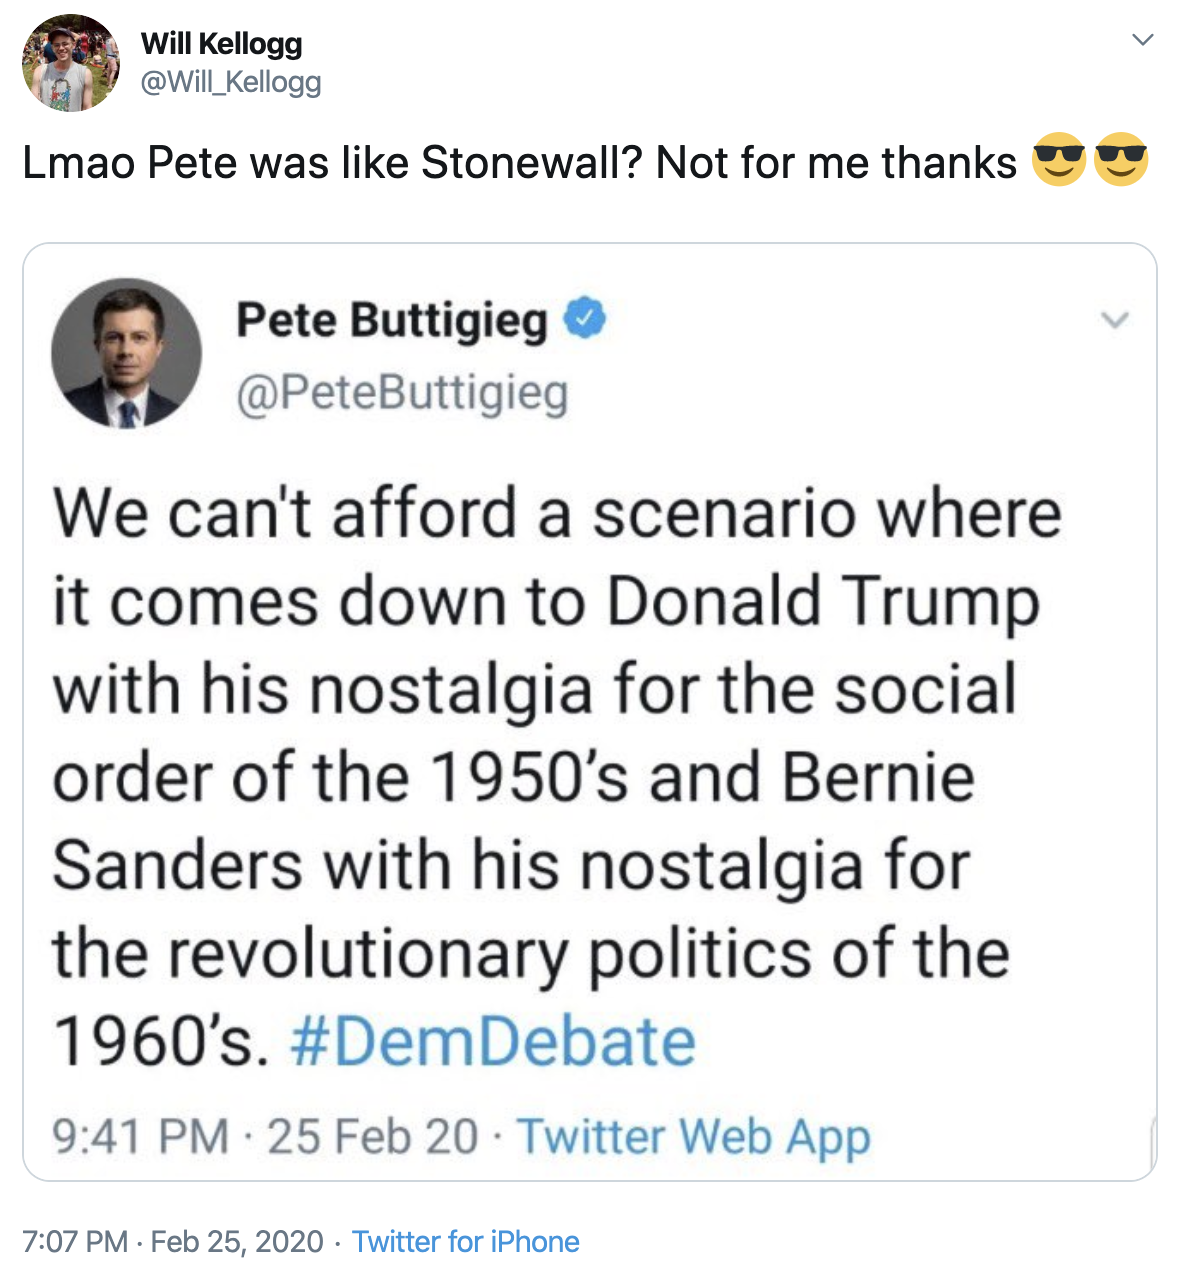The image size is (1184, 1282).
Task: Open the Pete Buttigieg display name
Action: click(392, 320)
